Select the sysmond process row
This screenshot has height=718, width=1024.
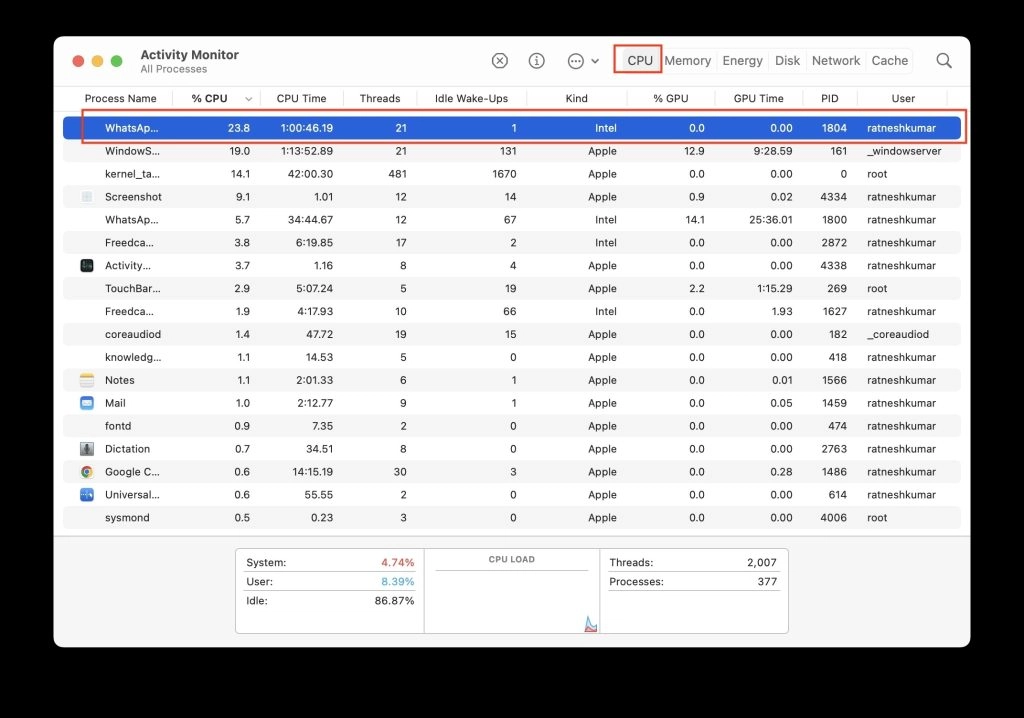512,517
